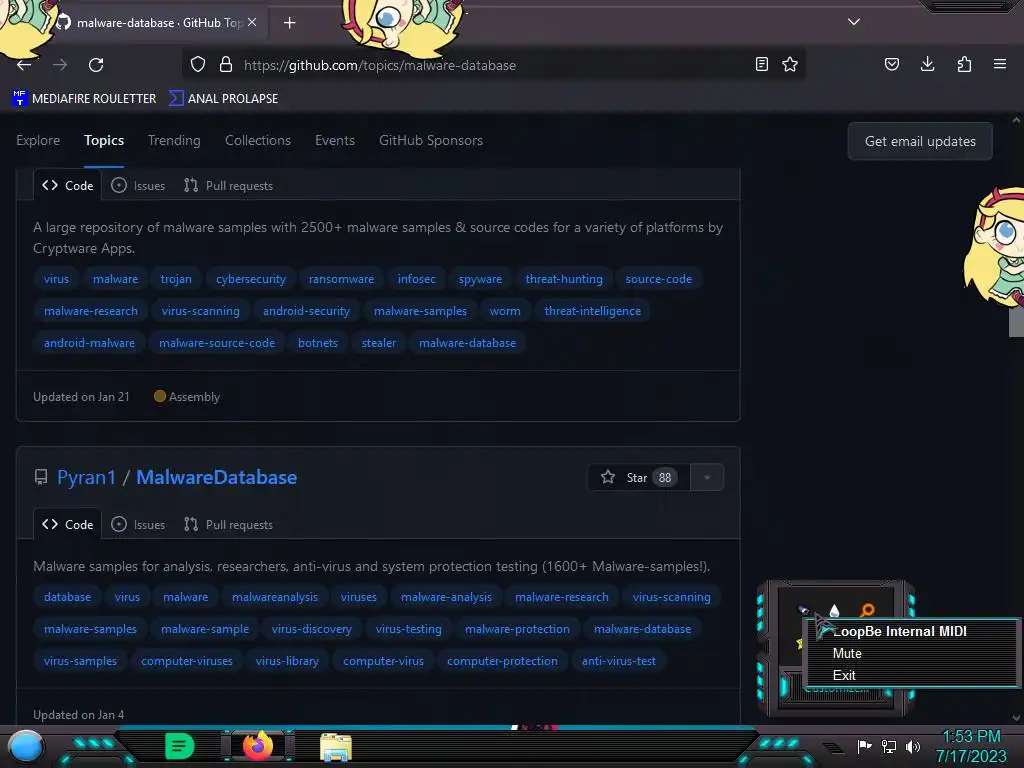Select the cybersecurity topic tag
Screen dimensions: 1024x768
251,279
